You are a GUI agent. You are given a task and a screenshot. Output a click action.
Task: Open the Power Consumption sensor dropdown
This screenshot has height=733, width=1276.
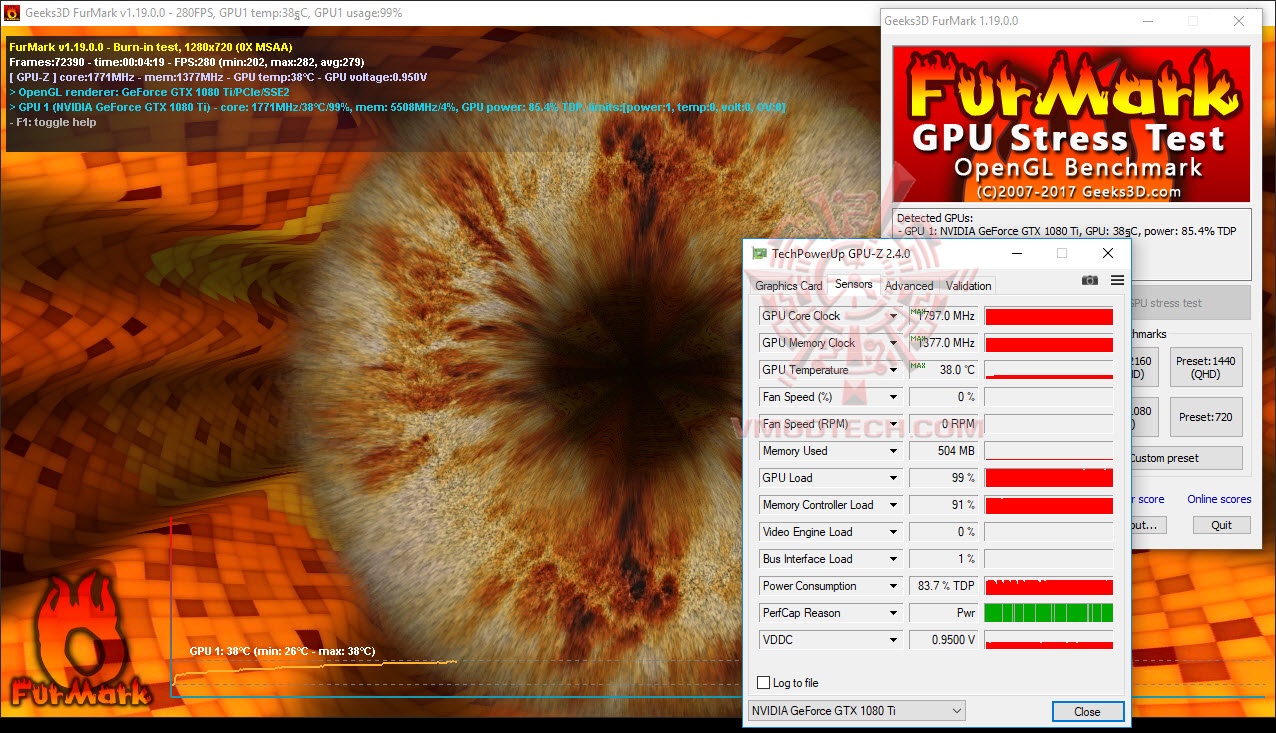point(894,586)
